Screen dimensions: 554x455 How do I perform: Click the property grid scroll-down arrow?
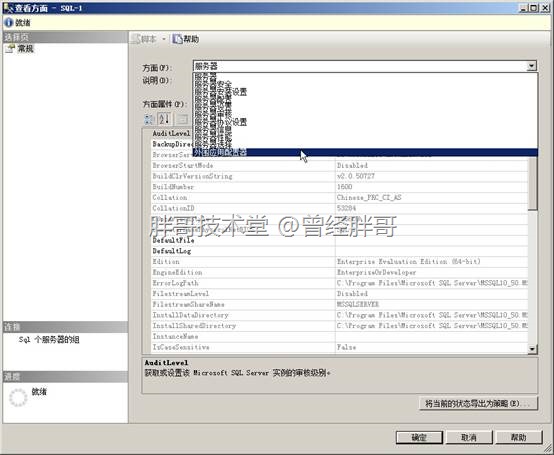[532, 349]
